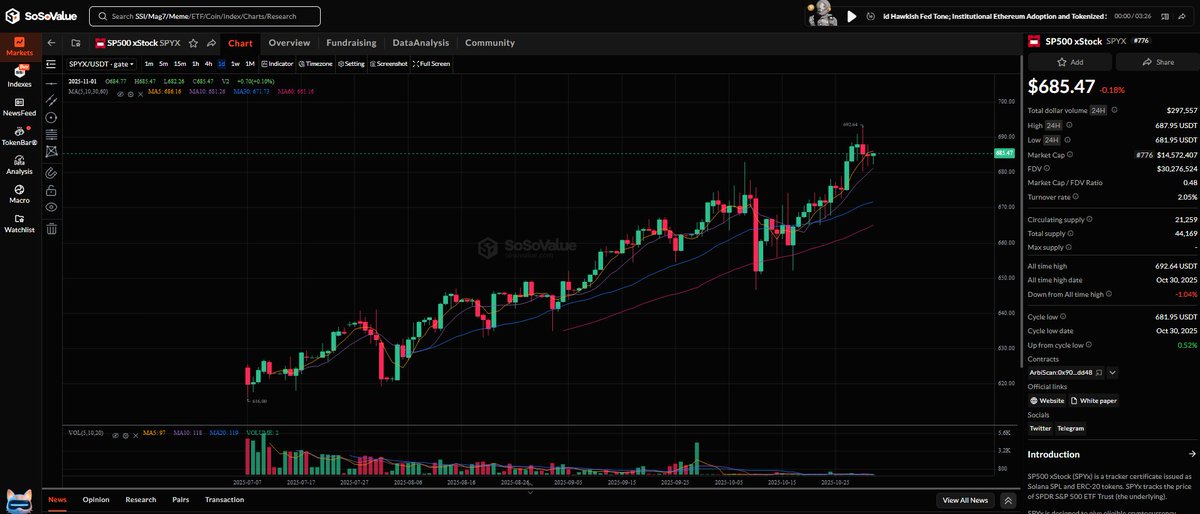This screenshot has width=1200, height=514.
Task: Take a chart Screenshot
Action: 389,64
